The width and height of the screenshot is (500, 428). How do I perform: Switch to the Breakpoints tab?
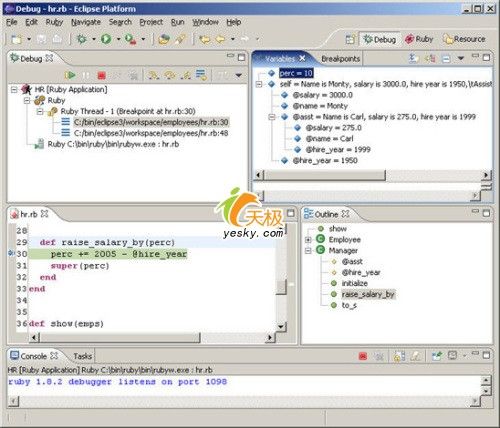click(x=340, y=59)
